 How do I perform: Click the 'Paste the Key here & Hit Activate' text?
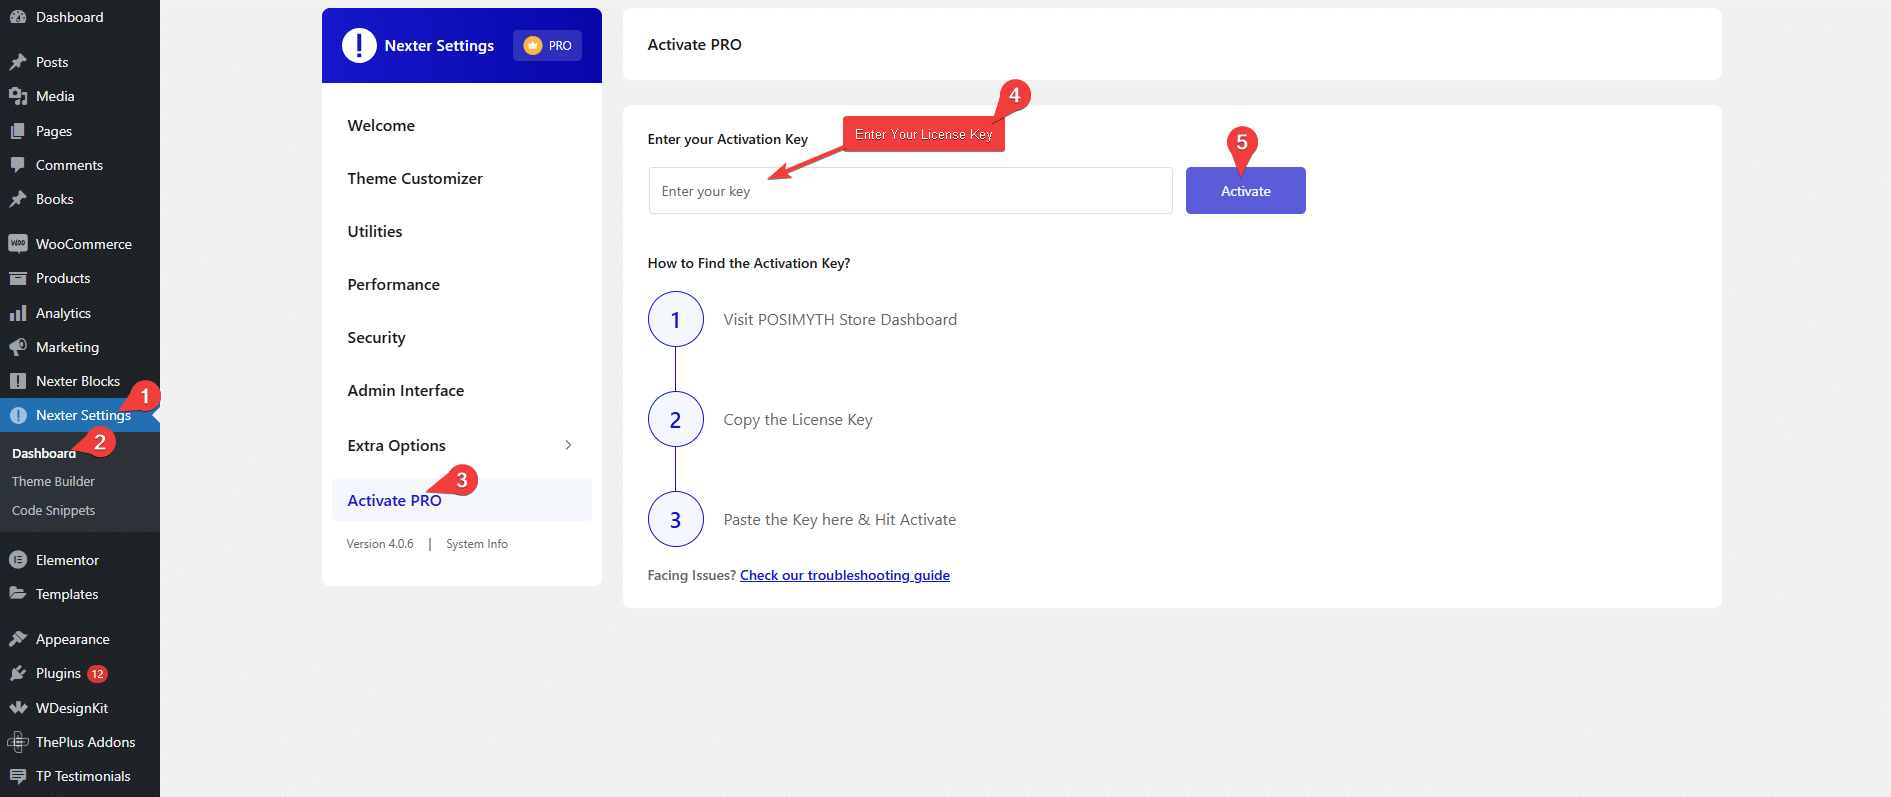(x=840, y=519)
